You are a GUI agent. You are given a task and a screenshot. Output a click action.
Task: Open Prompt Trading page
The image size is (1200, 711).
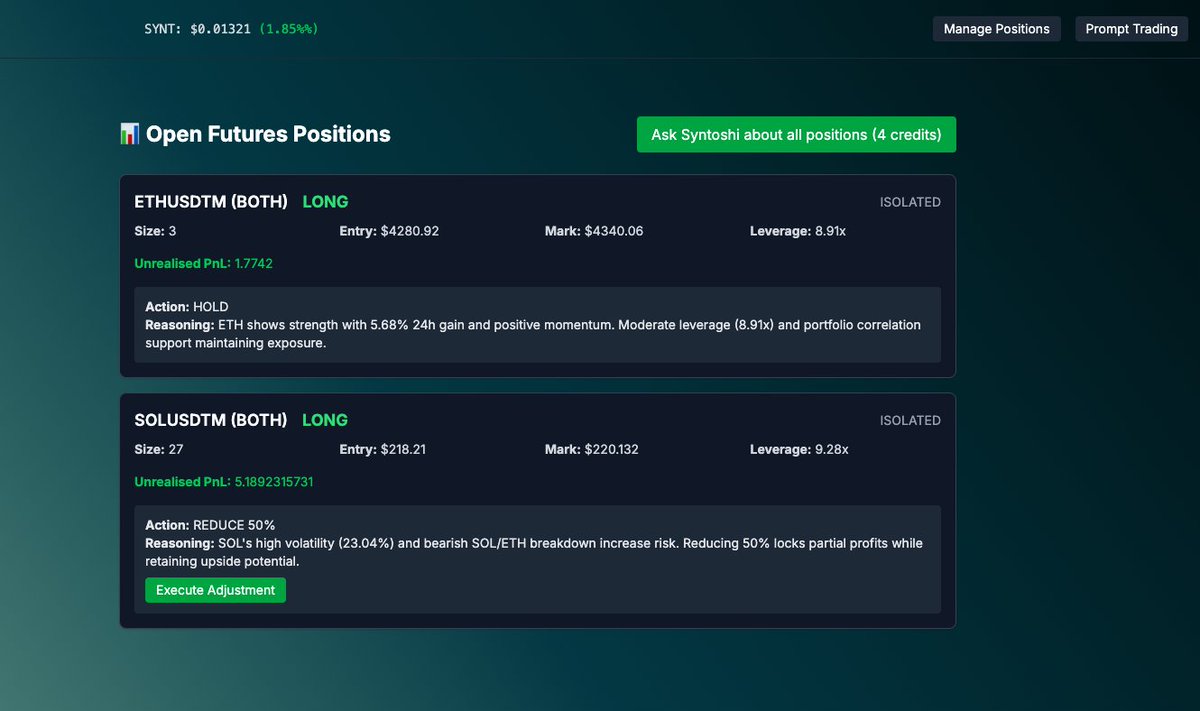pos(1131,29)
